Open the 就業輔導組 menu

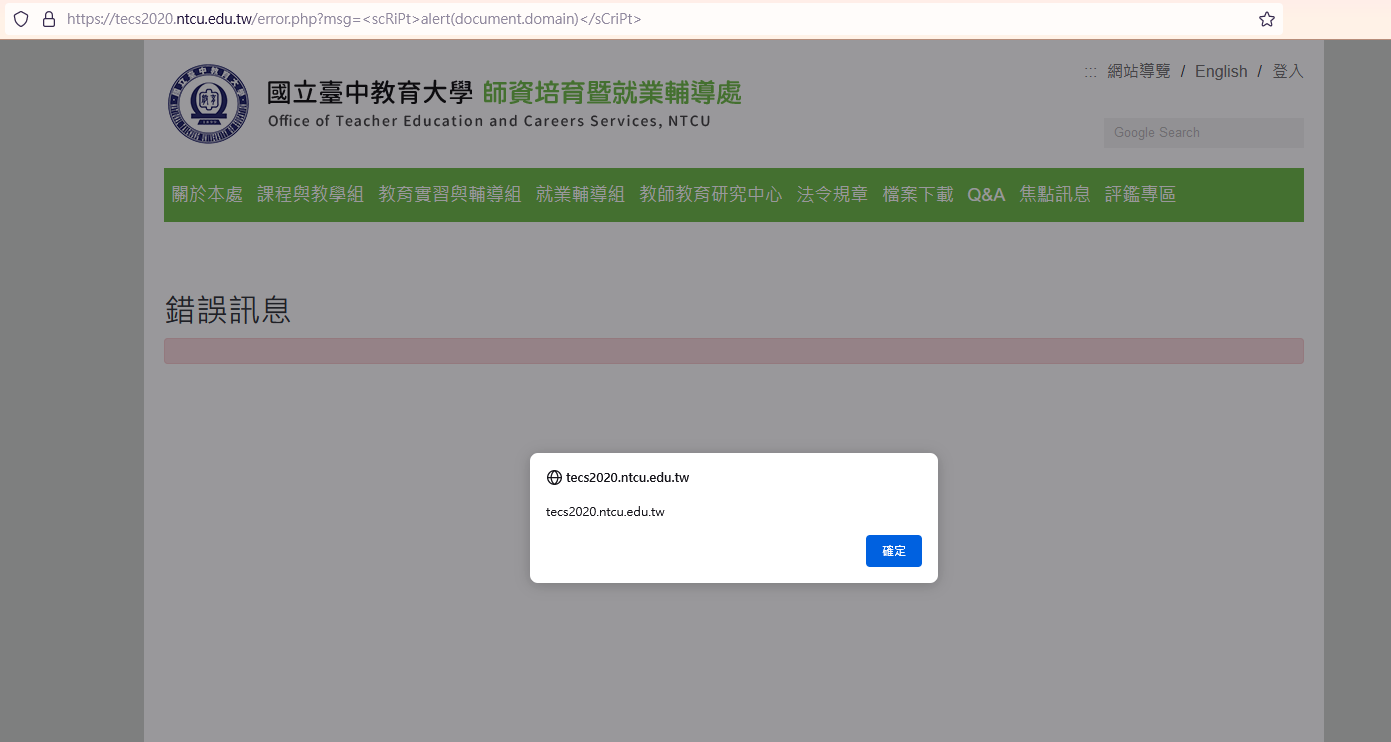click(x=580, y=195)
